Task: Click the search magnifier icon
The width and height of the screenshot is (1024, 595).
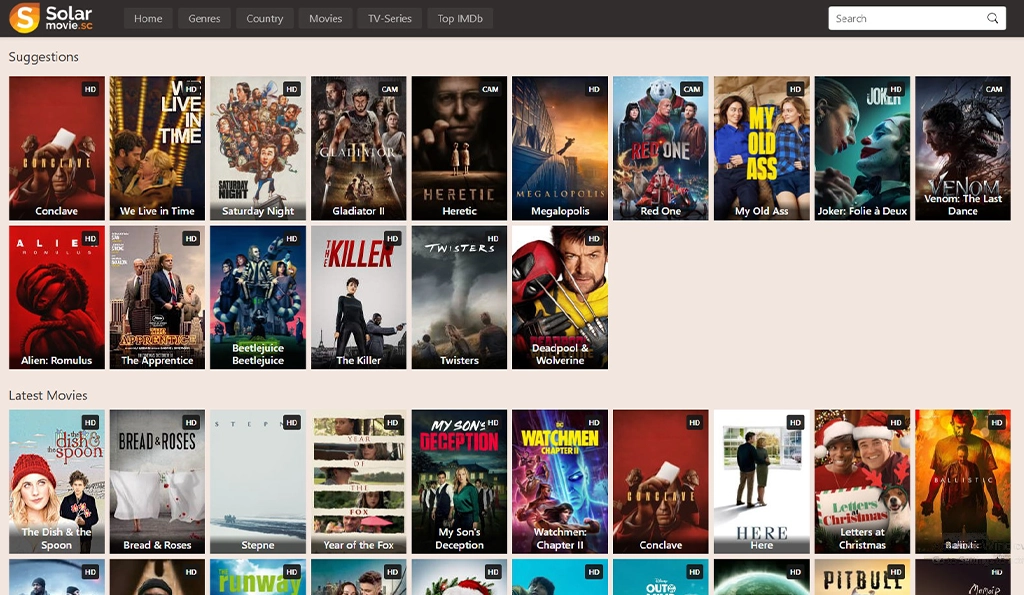Action: click(992, 18)
